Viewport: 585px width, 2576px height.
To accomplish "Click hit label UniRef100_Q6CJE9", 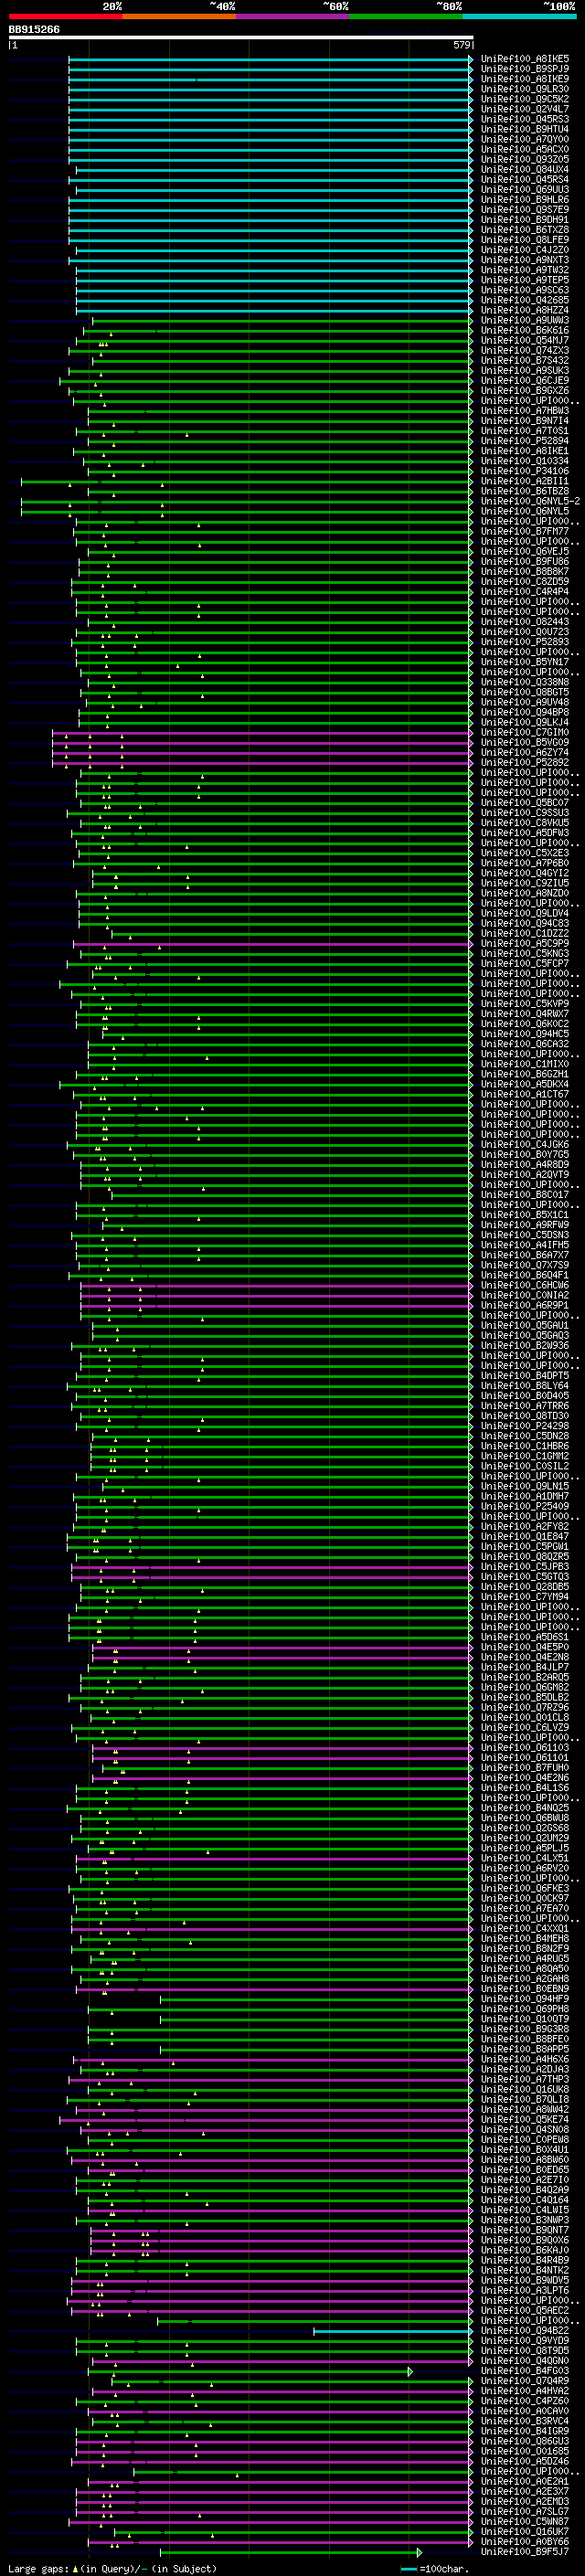I will point(525,381).
